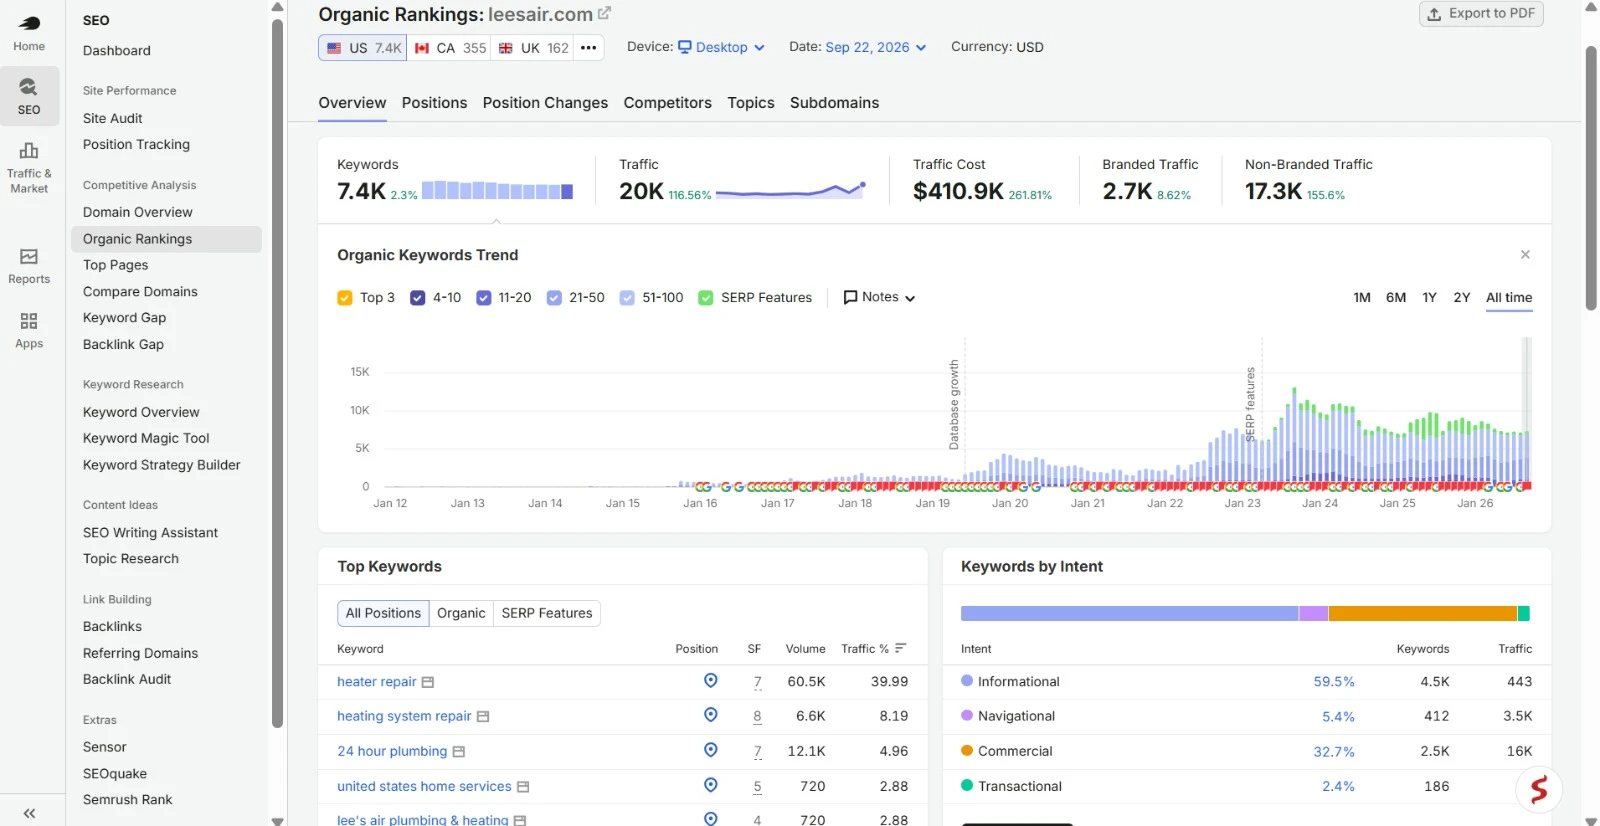Click the position feature icon in united states home services row
This screenshot has height=826, width=1600.
[711, 785]
